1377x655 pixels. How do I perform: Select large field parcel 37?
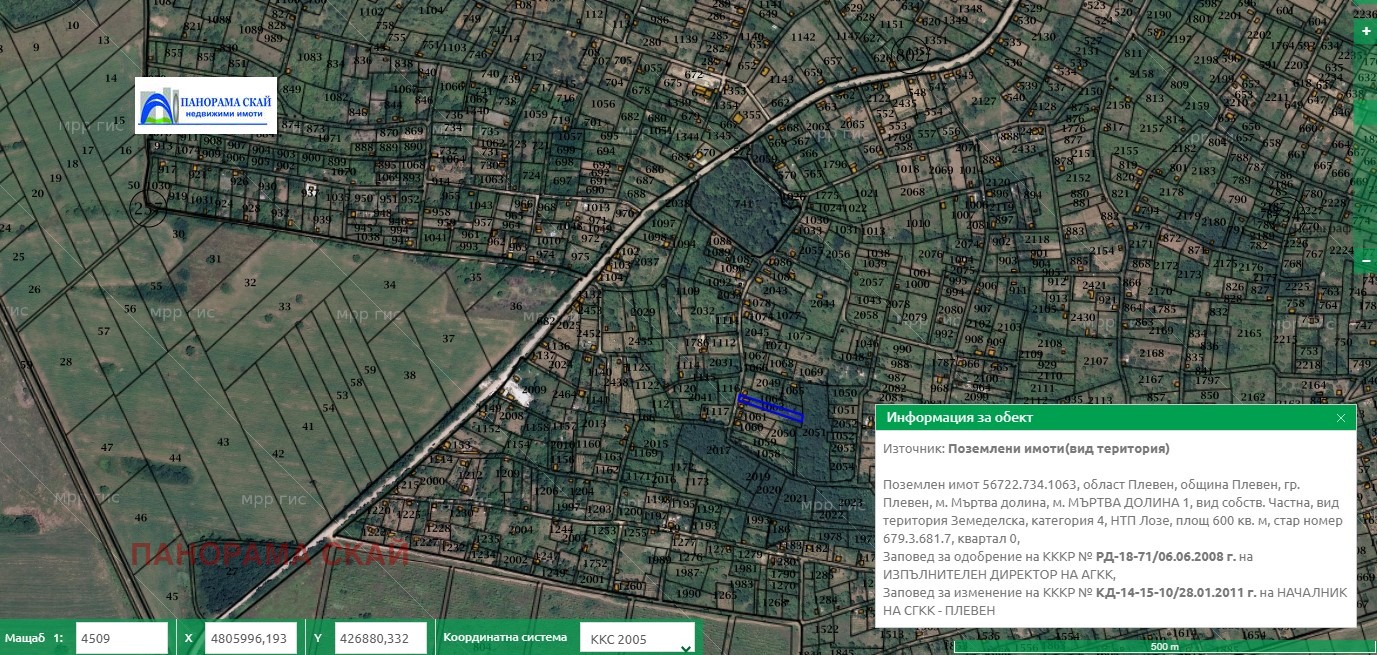coord(449,338)
